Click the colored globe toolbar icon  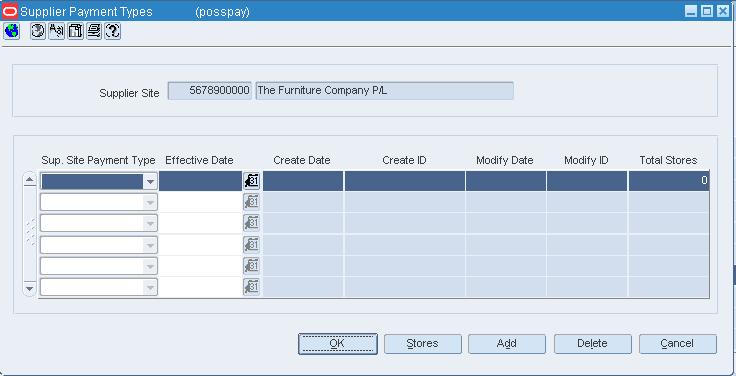tap(11, 31)
